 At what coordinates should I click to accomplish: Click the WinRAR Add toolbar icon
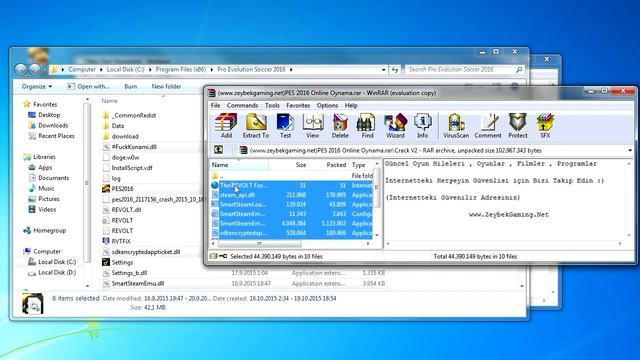[x=226, y=126]
